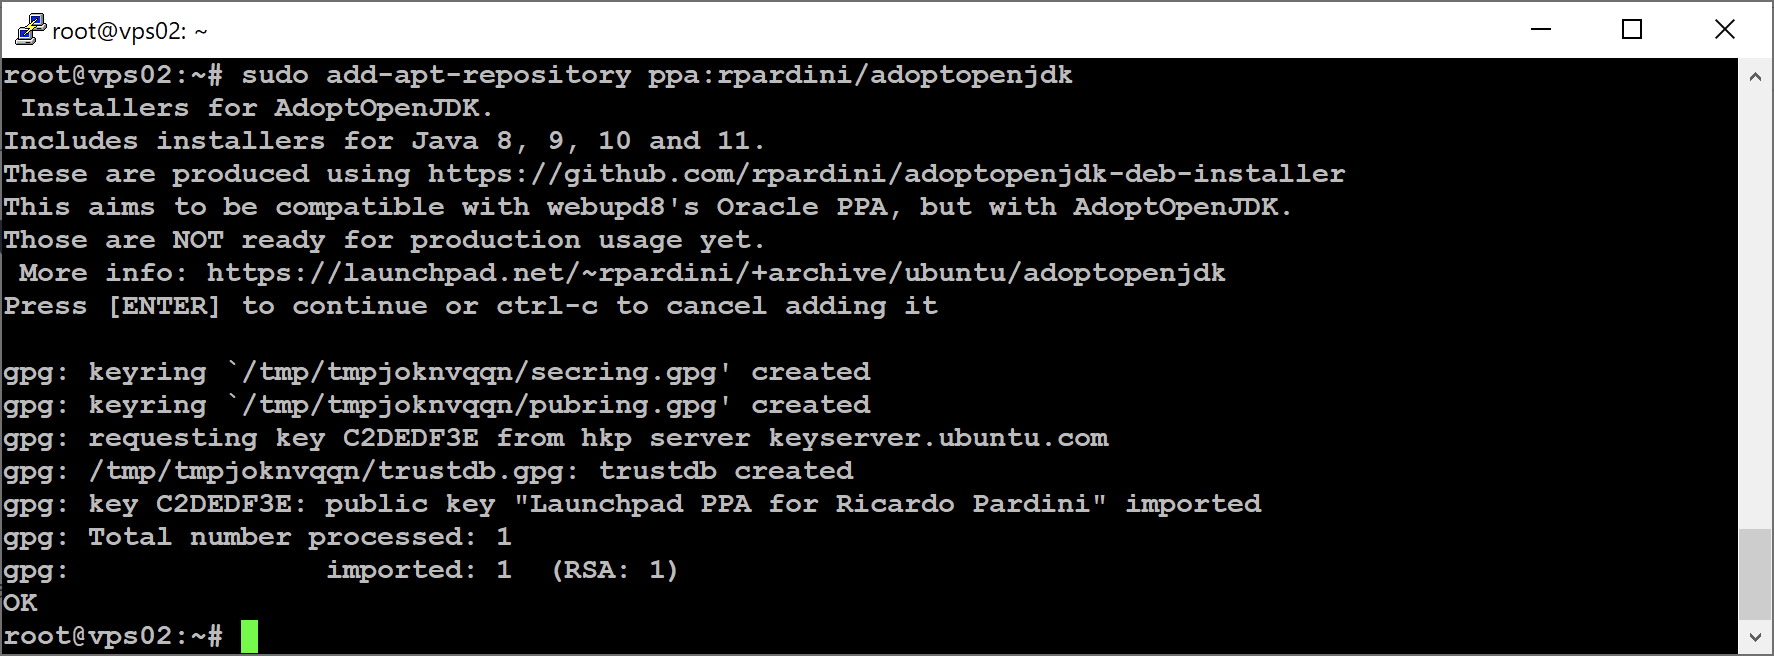Minimize the root@vps02 terminal window
Screen dimensions: 1774x656
point(1541,30)
